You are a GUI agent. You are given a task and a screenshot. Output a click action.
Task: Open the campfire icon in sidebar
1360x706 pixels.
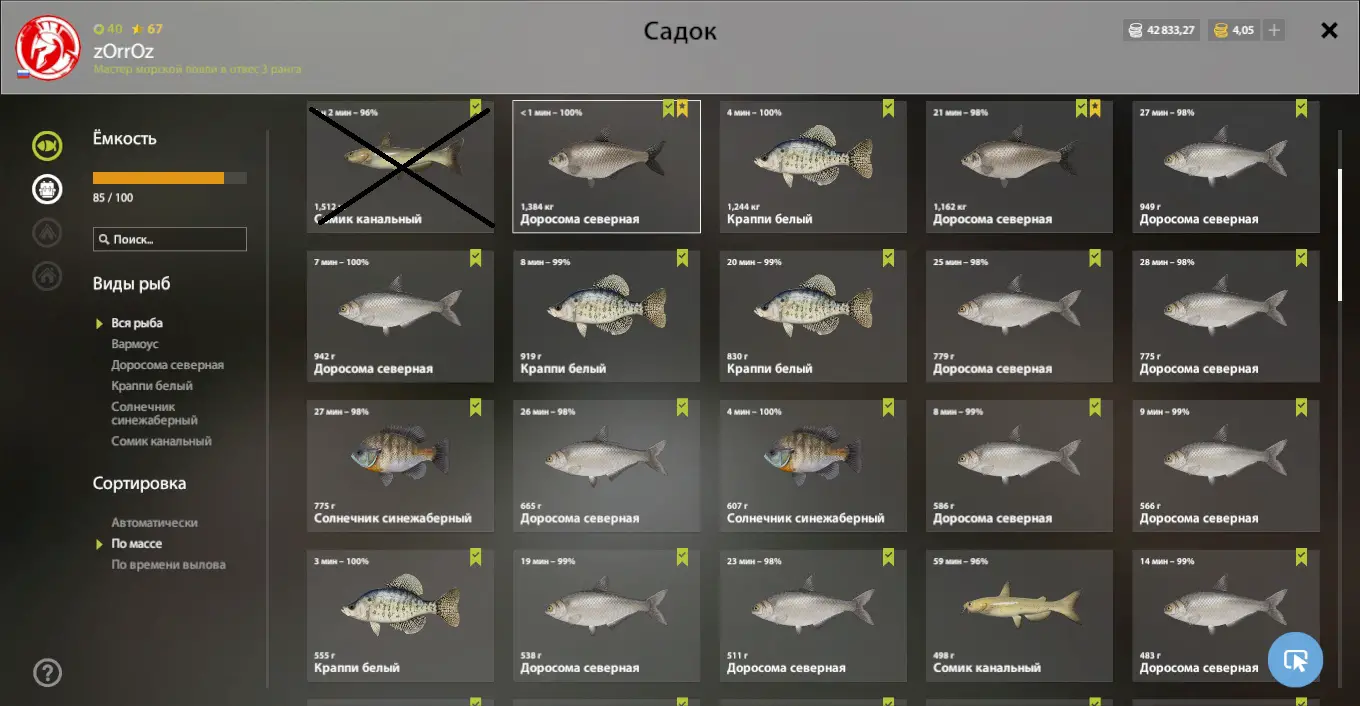pyautogui.click(x=47, y=232)
